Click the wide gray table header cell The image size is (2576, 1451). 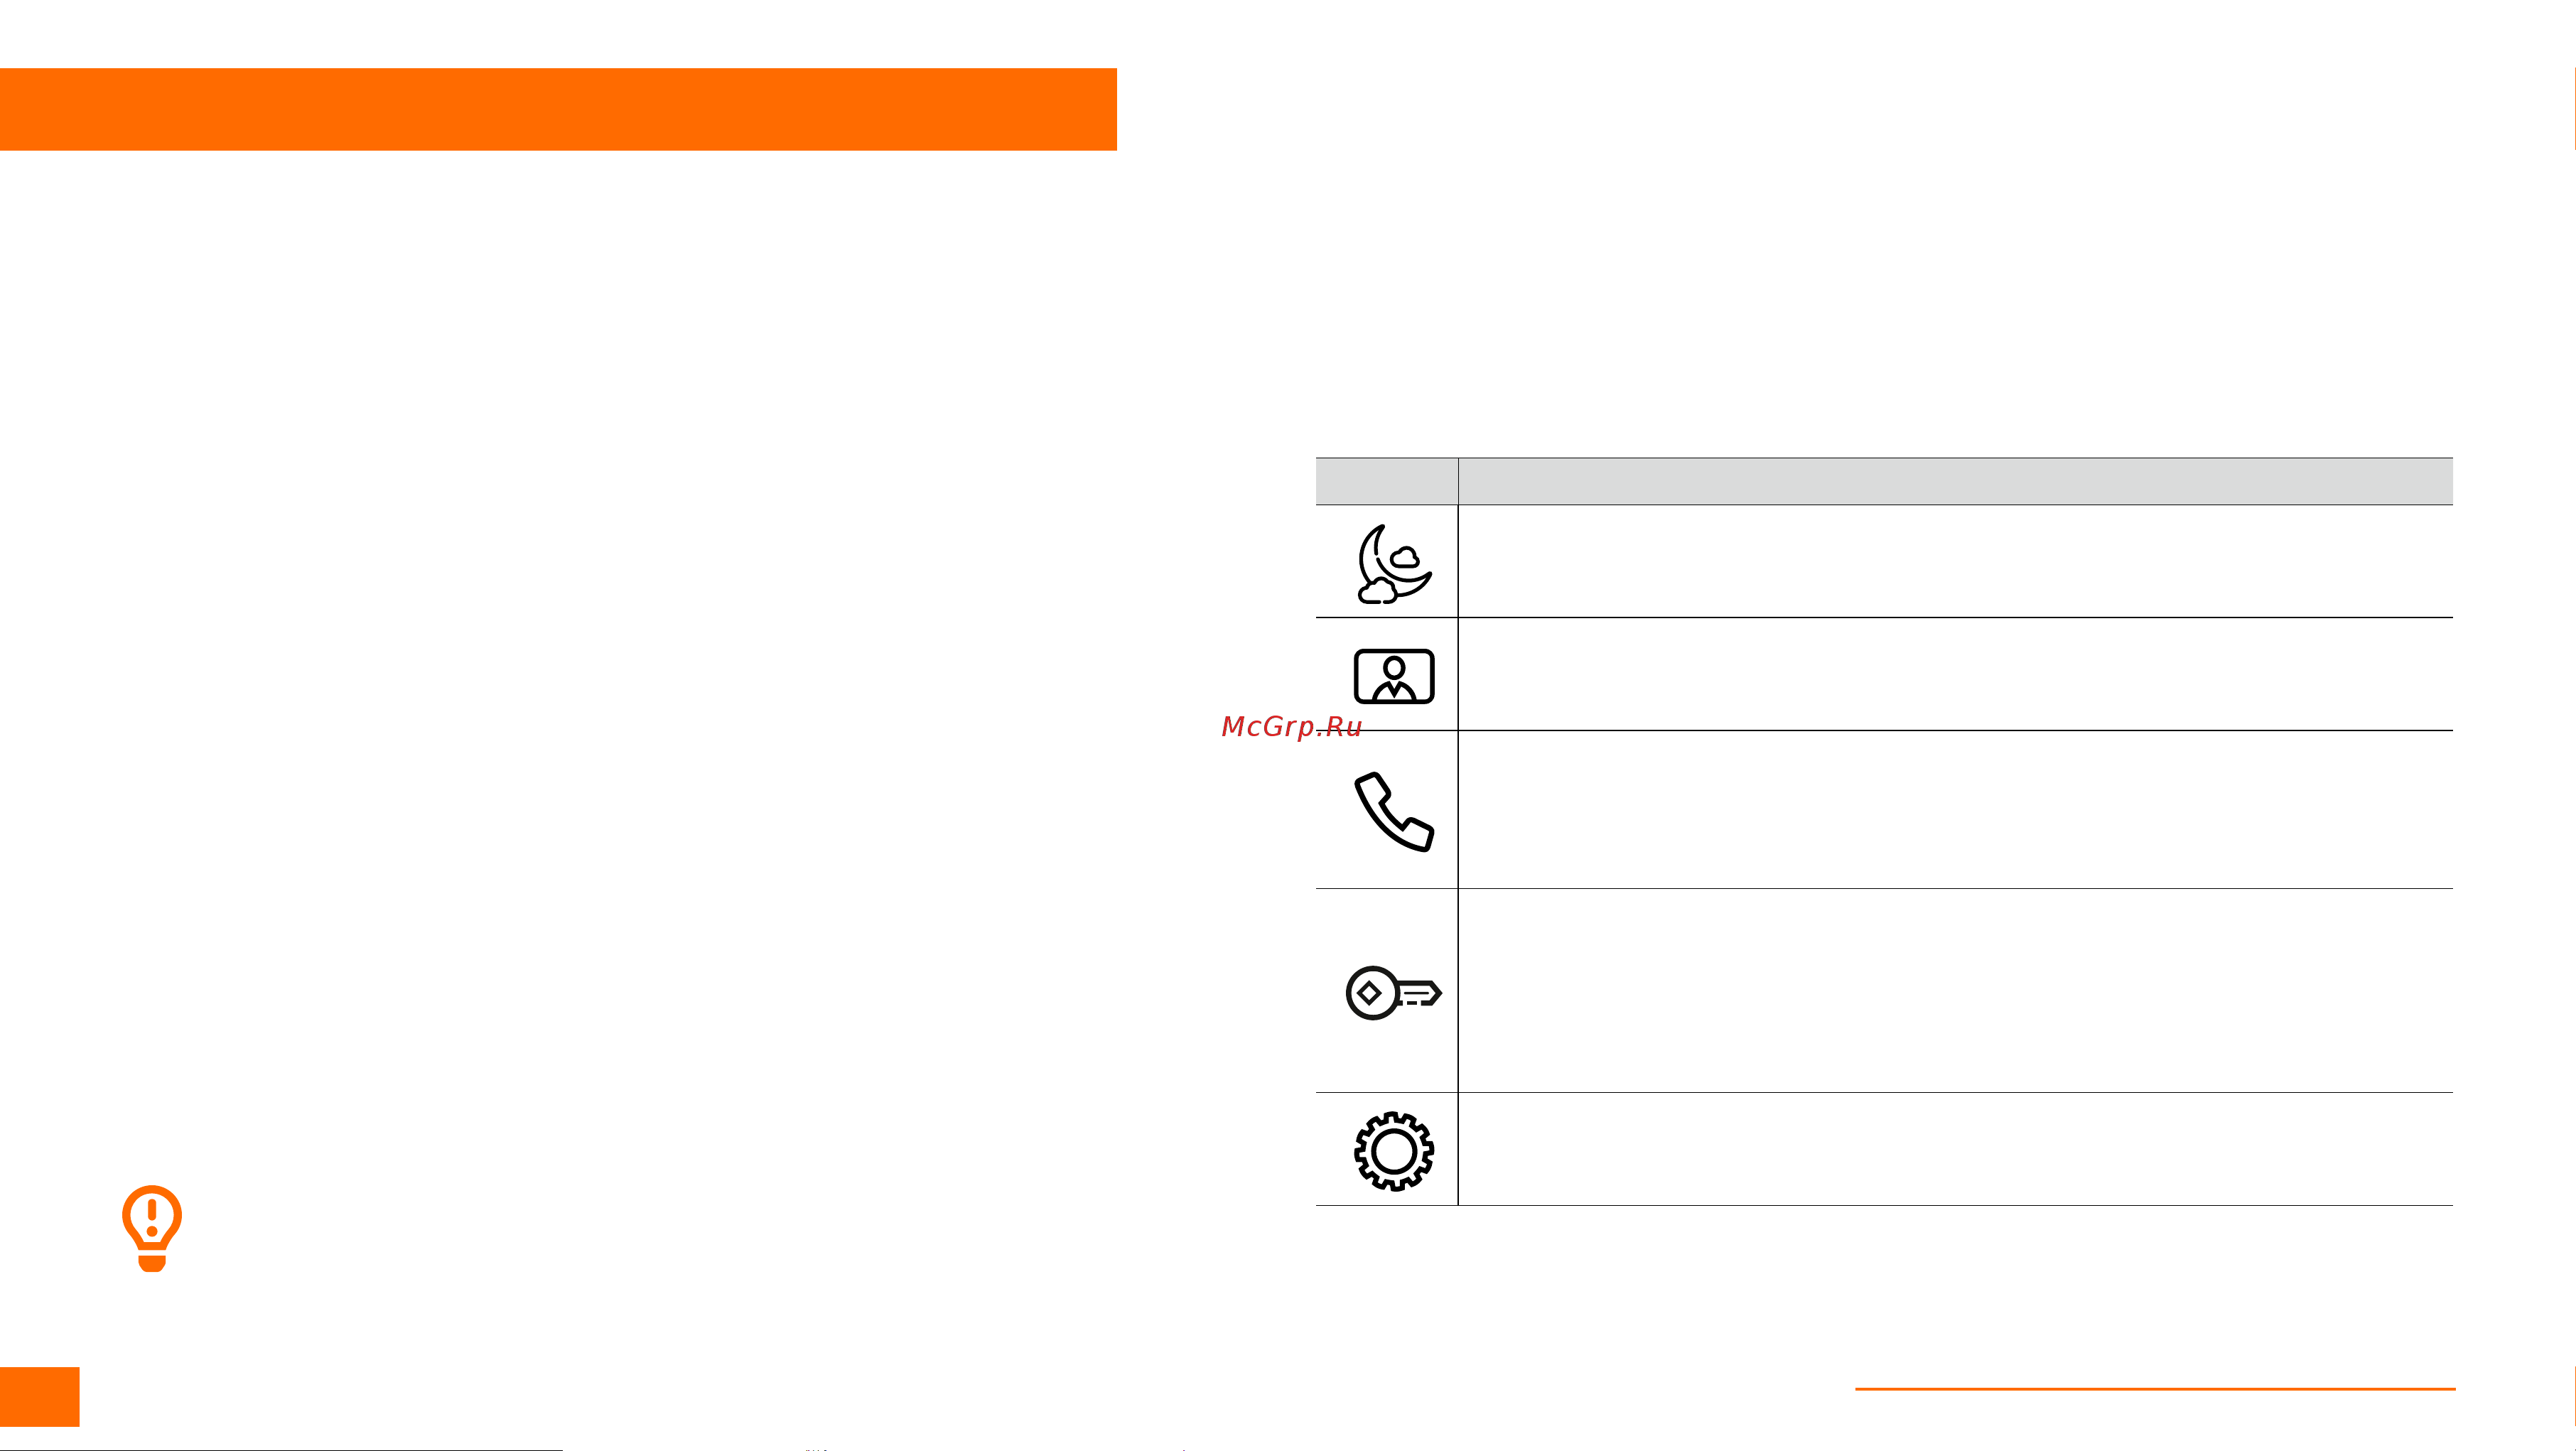1955,481
